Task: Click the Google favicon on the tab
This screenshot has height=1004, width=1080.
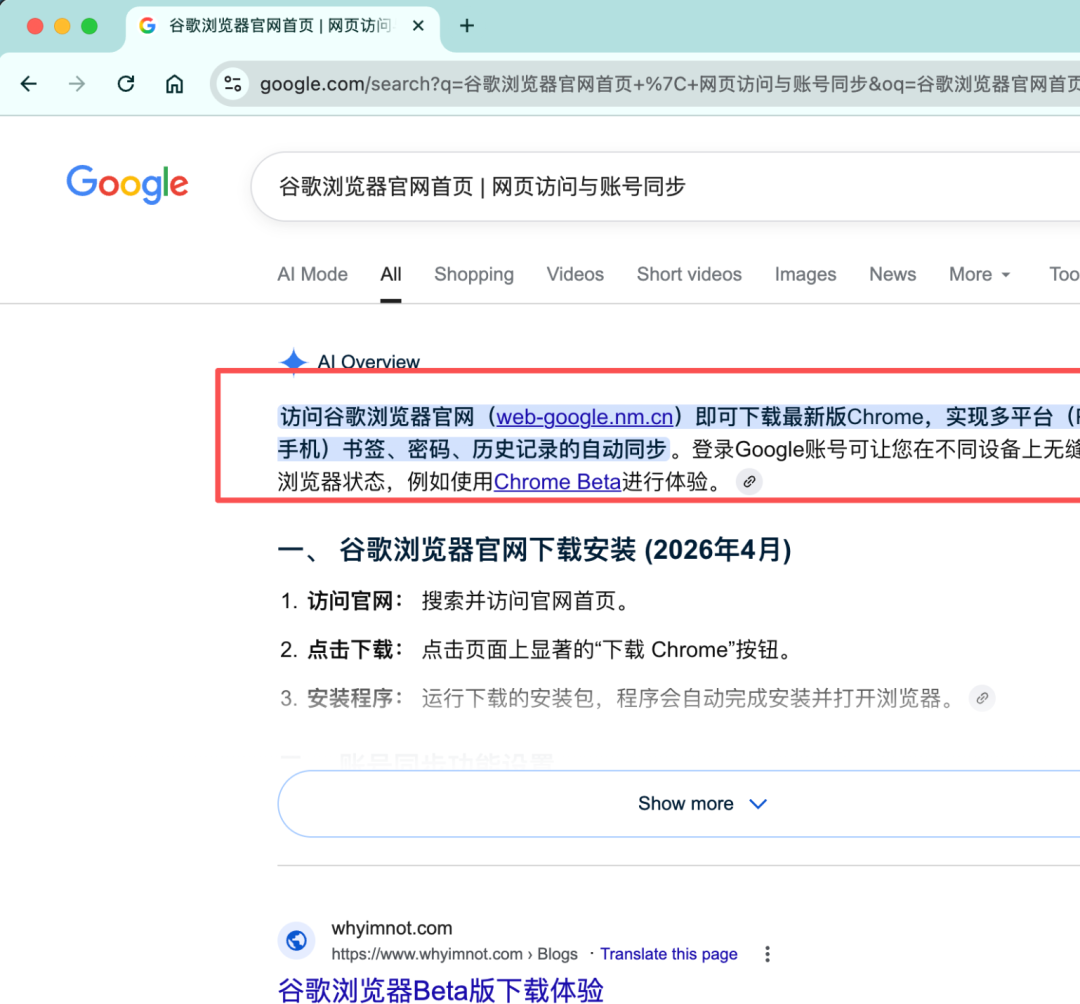Action: point(147,26)
